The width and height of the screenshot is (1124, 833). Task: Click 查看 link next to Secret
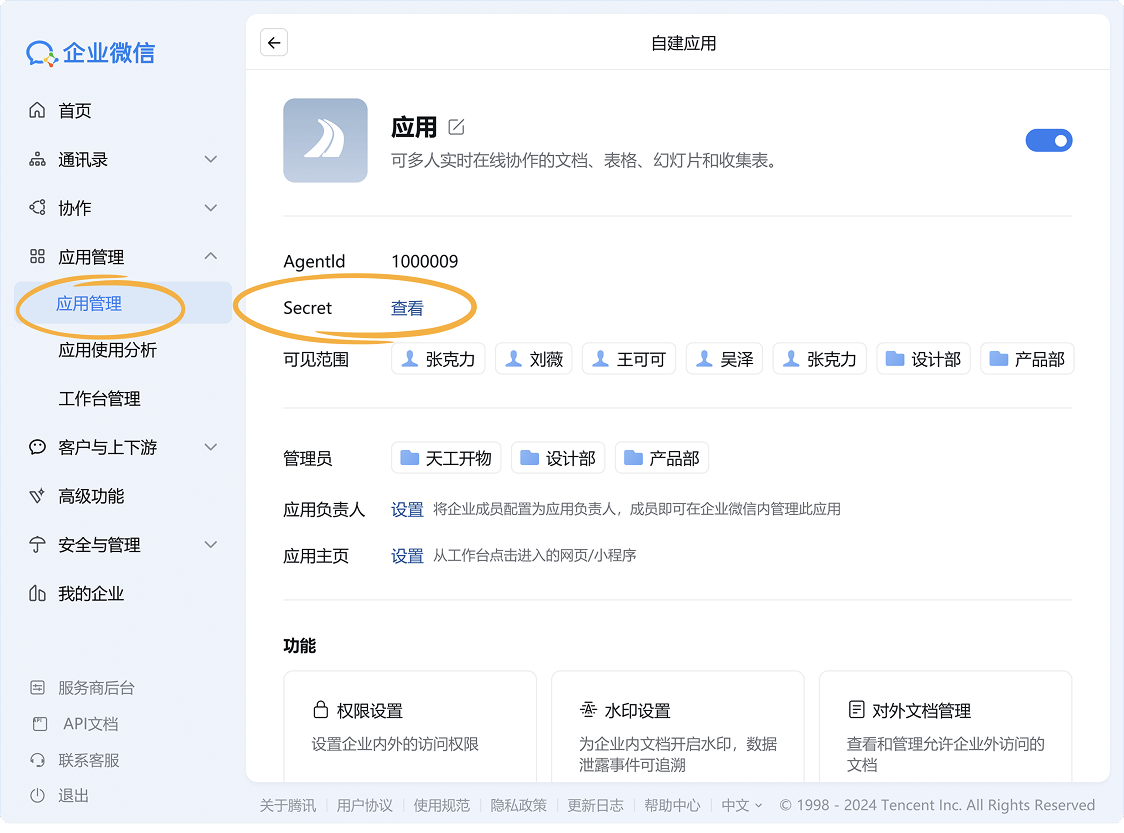[407, 308]
